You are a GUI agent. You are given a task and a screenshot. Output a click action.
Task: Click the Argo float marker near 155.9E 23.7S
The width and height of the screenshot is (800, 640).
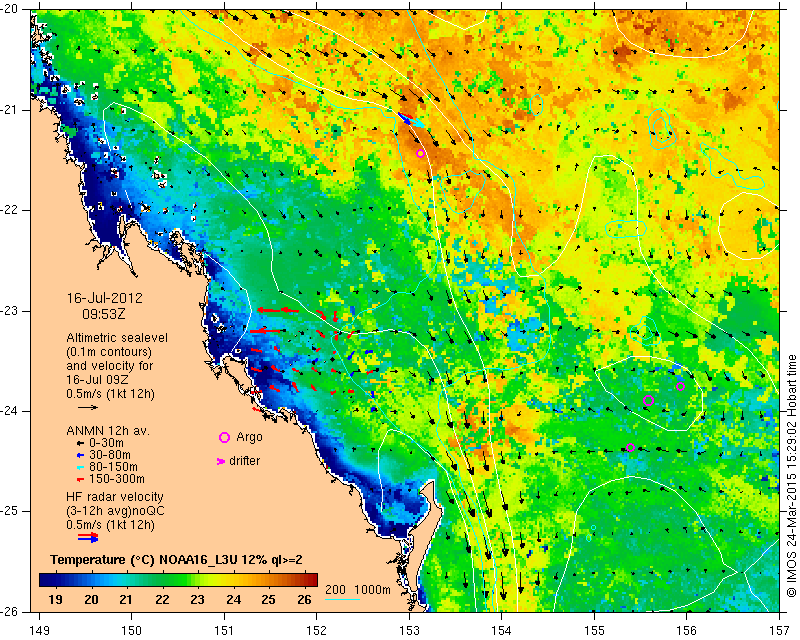coord(680,386)
